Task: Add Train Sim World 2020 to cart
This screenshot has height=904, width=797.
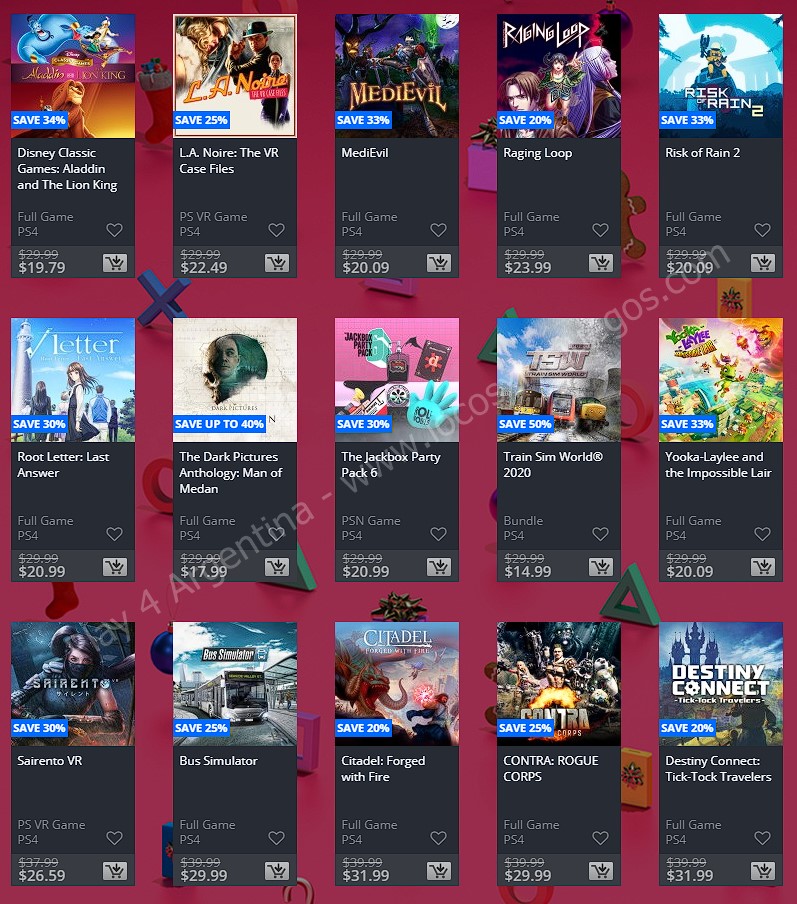Action: (601, 567)
